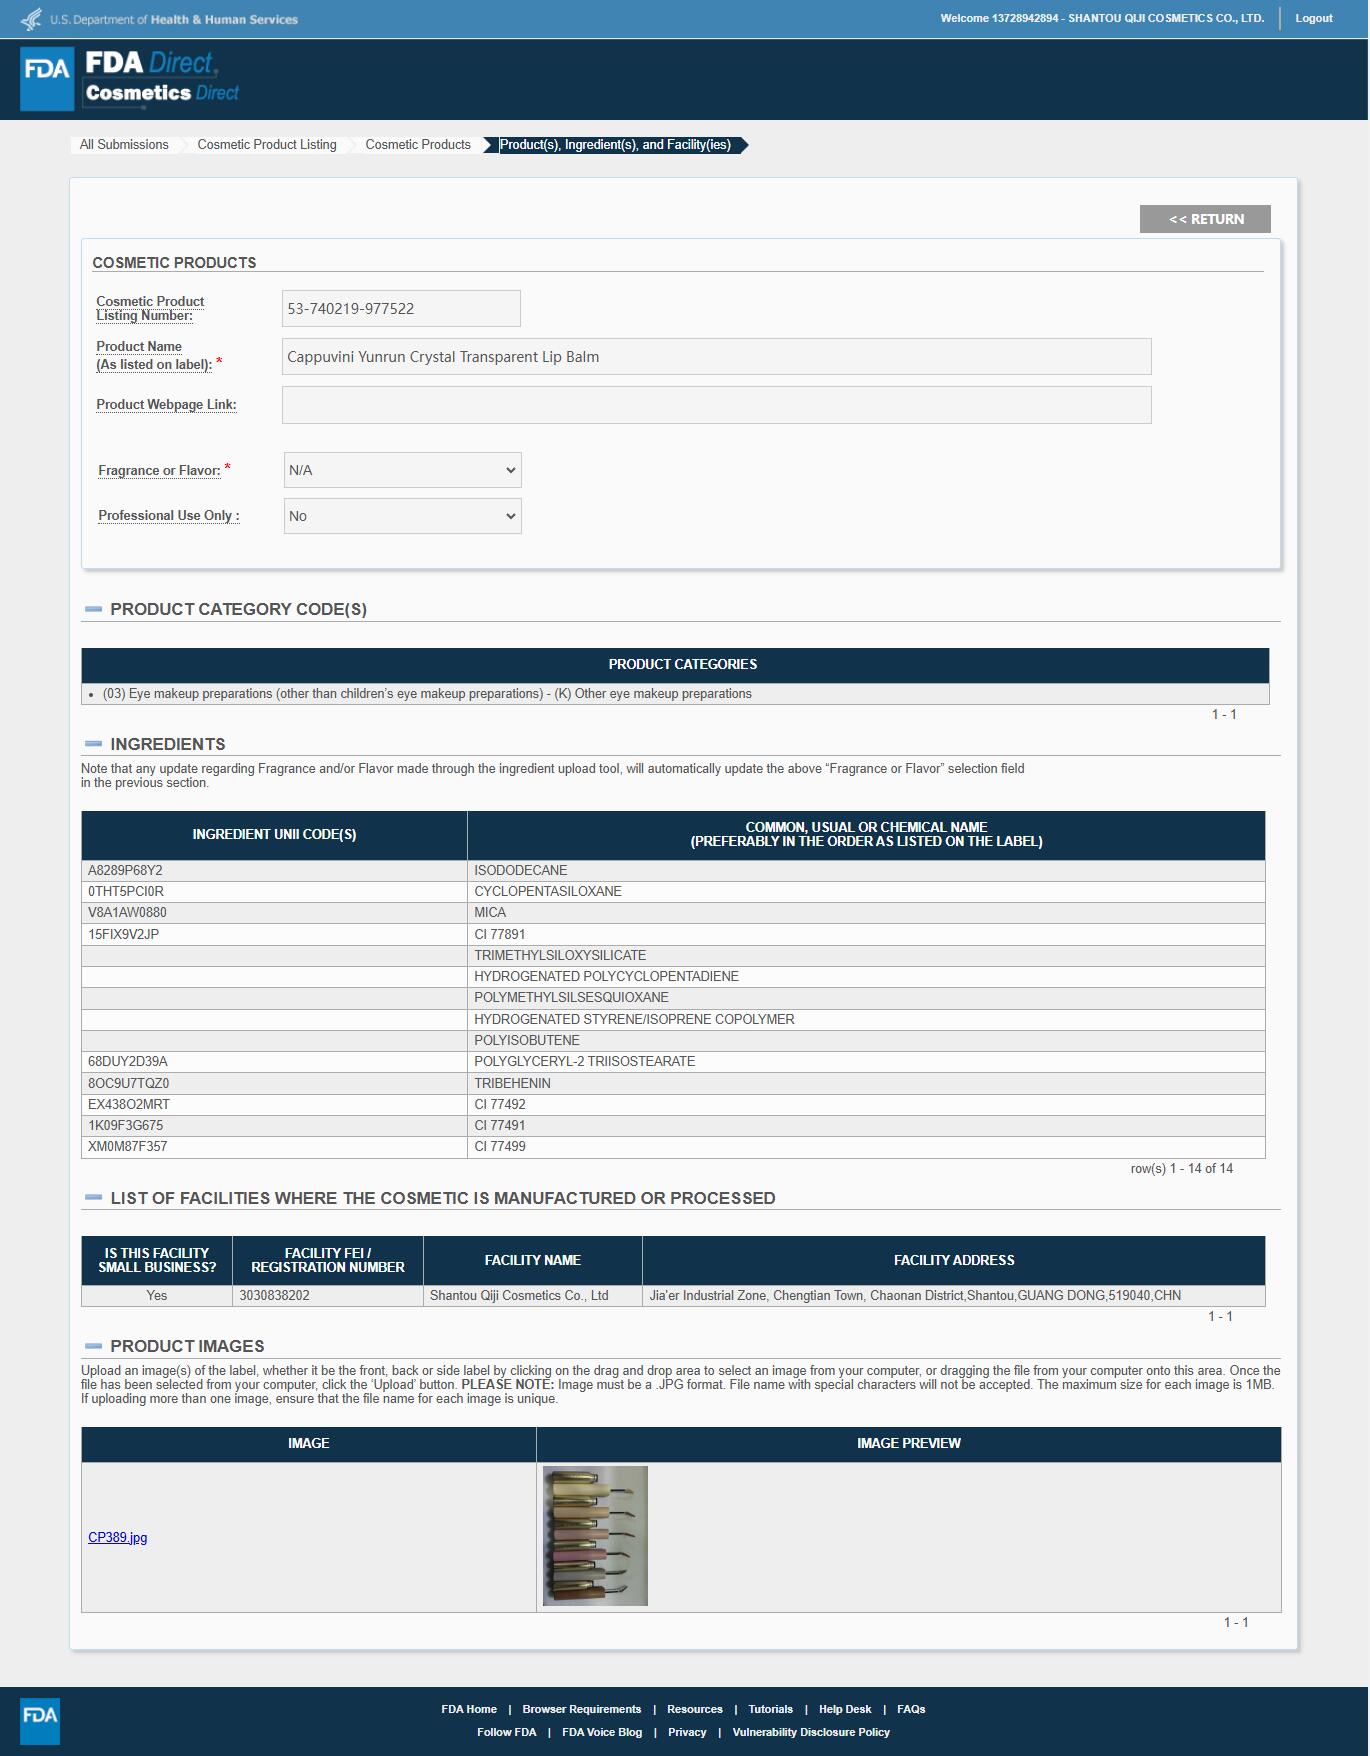This screenshot has width=1370, height=1756.
Task: Open the Help Desk footer link
Action: point(844,1709)
